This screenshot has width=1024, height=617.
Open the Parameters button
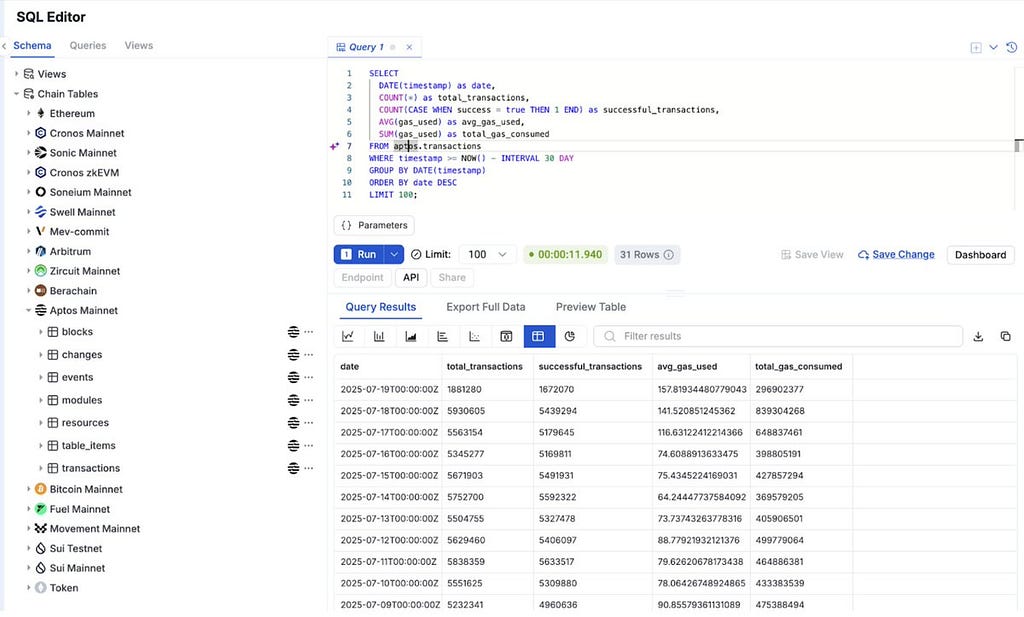[x=374, y=225]
